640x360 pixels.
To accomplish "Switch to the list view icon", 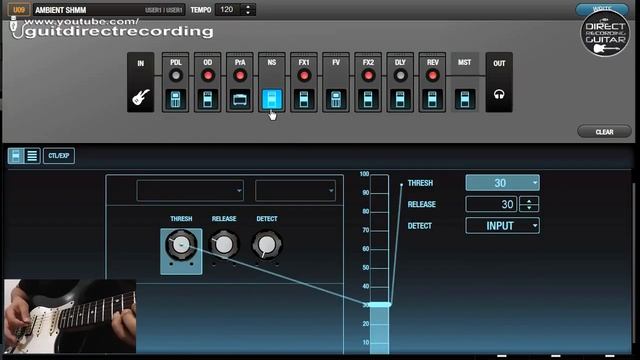I will pyautogui.click(x=32, y=156).
